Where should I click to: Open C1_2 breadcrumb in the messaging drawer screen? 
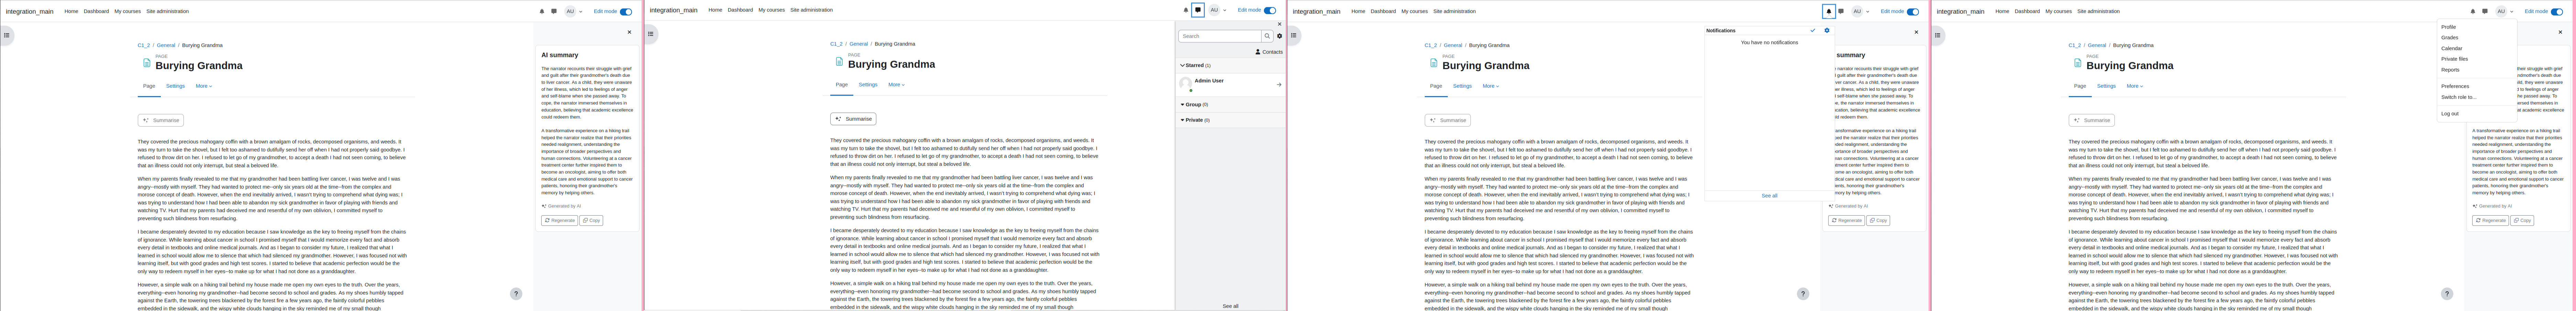pyautogui.click(x=836, y=44)
